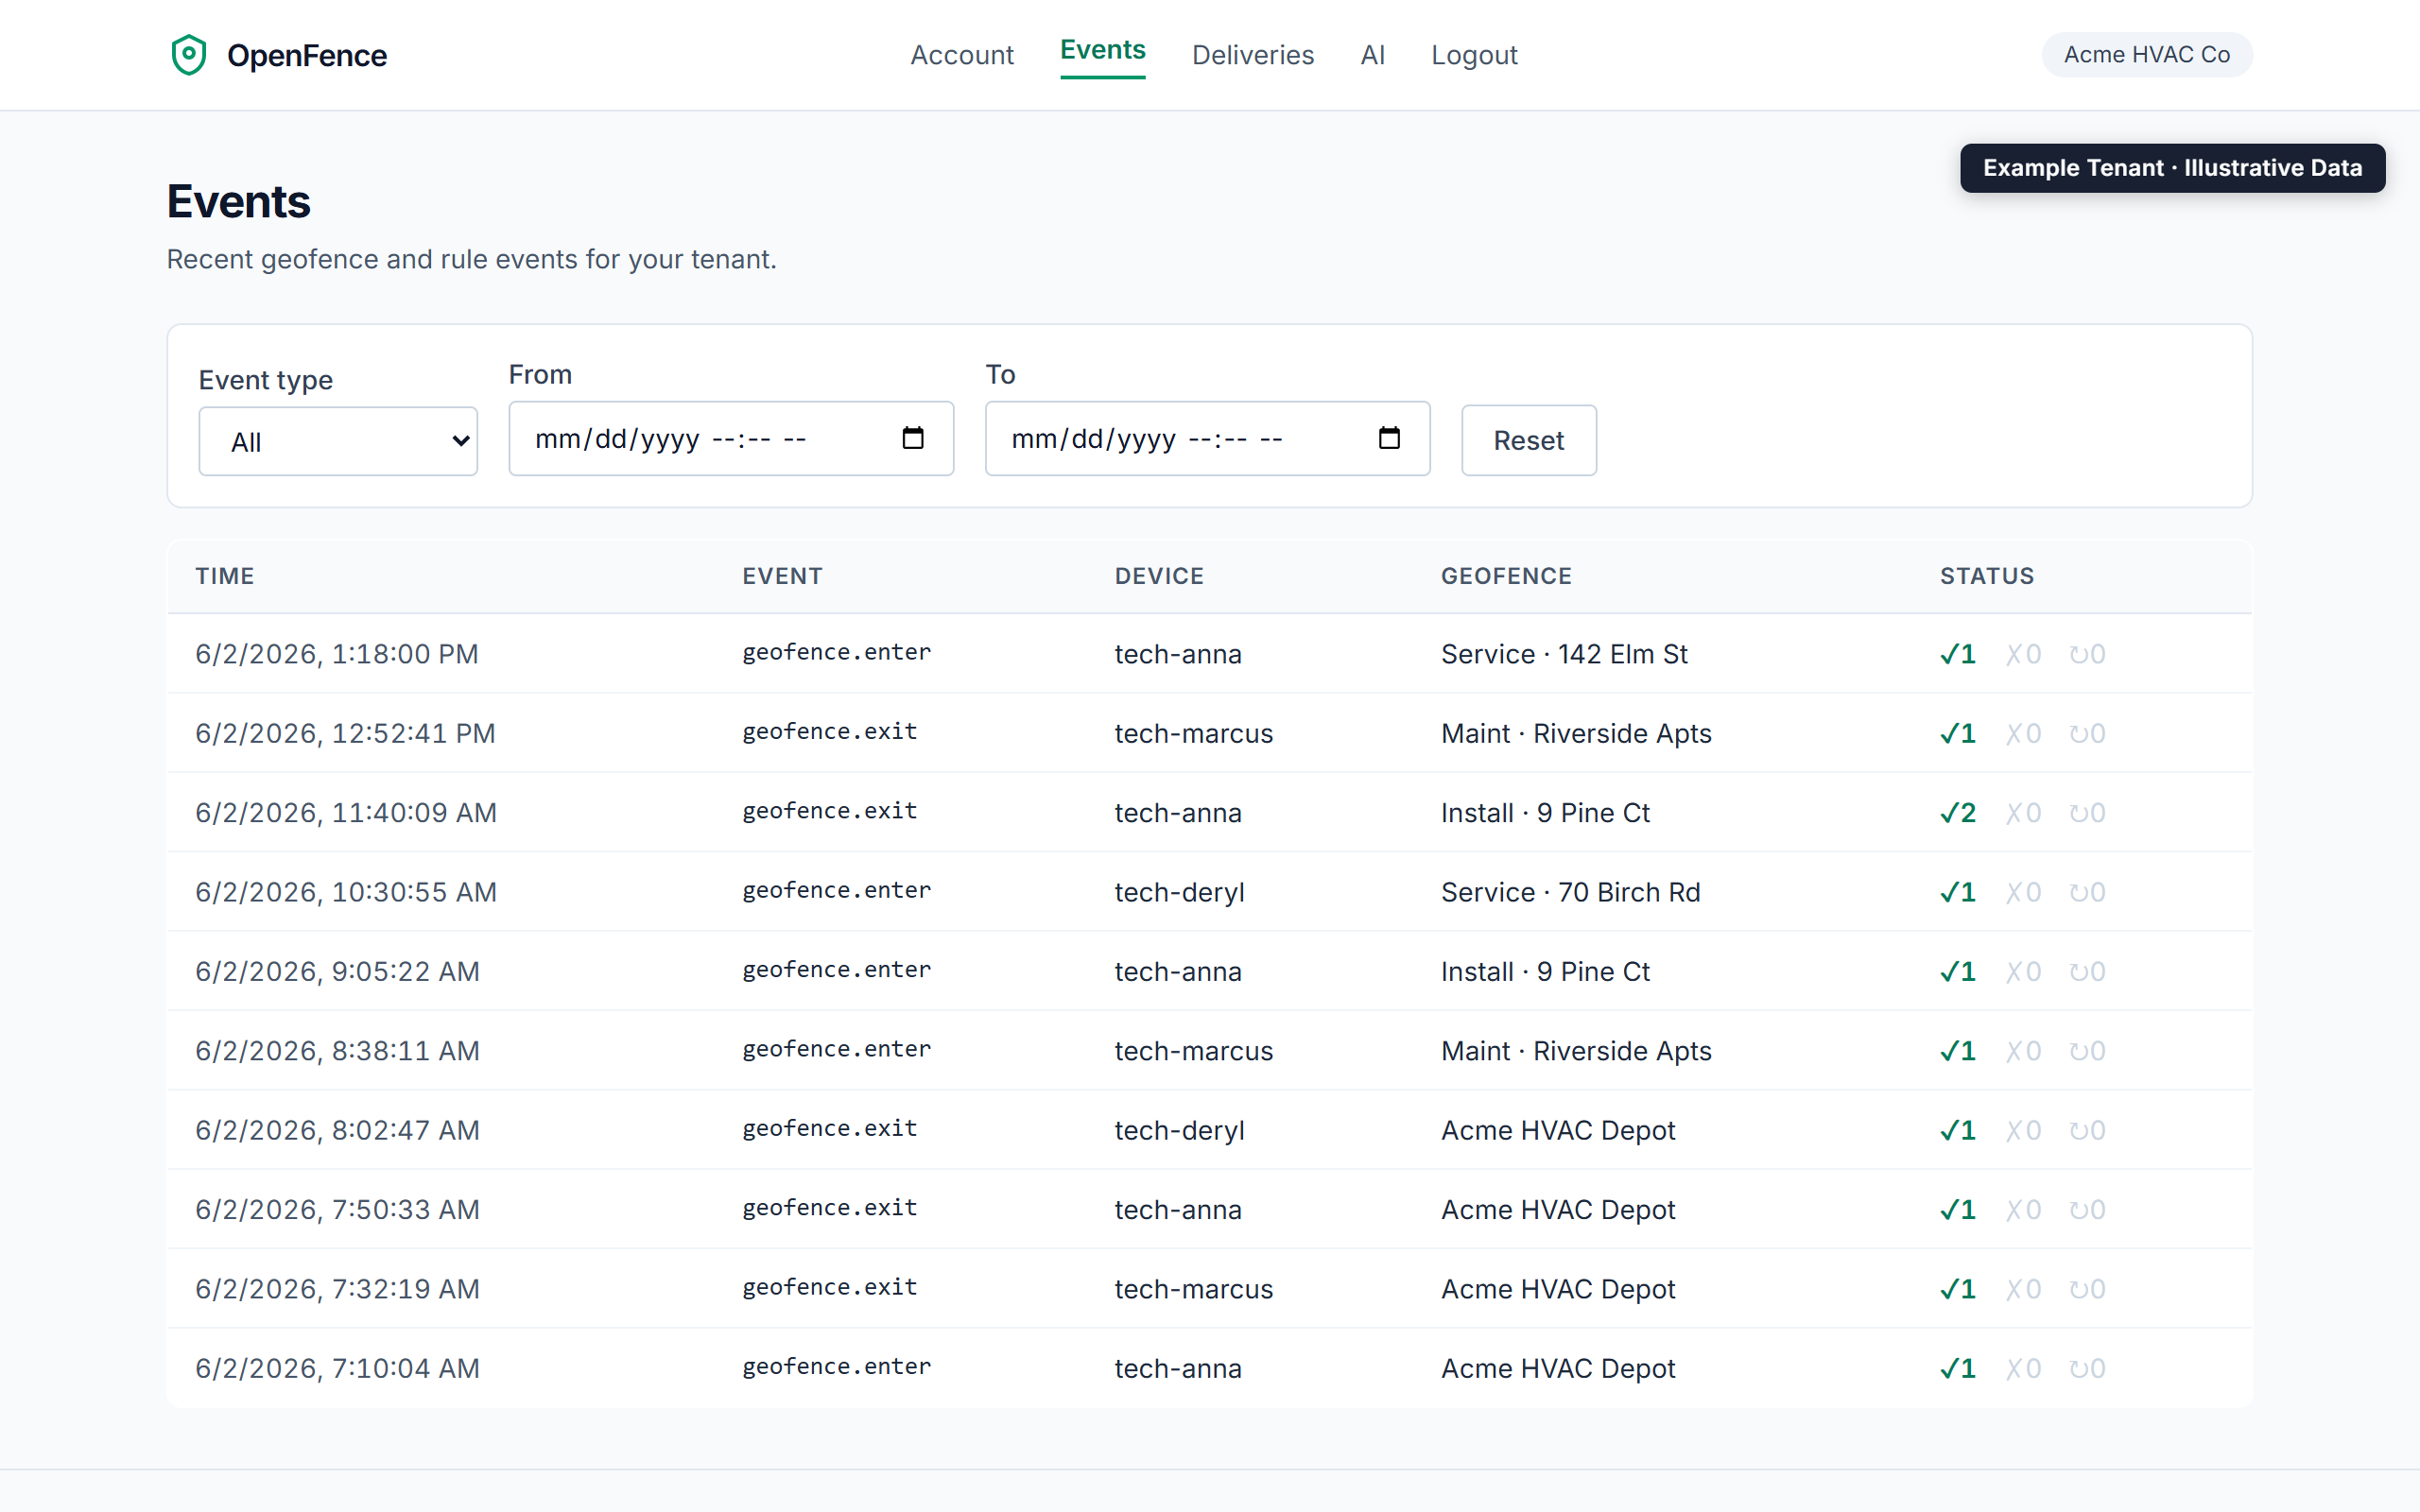Viewport: 2420px width, 1512px height.
Task: Click the OpenFence brand name link
Action: (x=306, y=55)
